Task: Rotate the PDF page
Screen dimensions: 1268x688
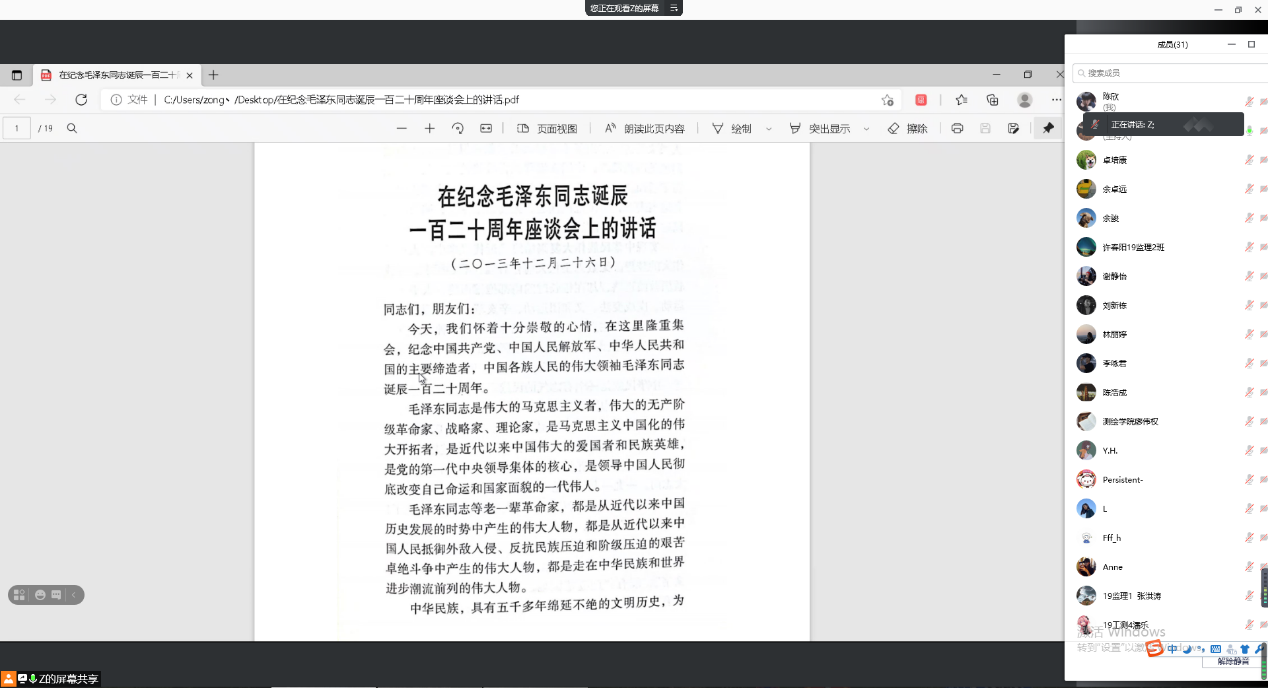Action: point(458,128)
